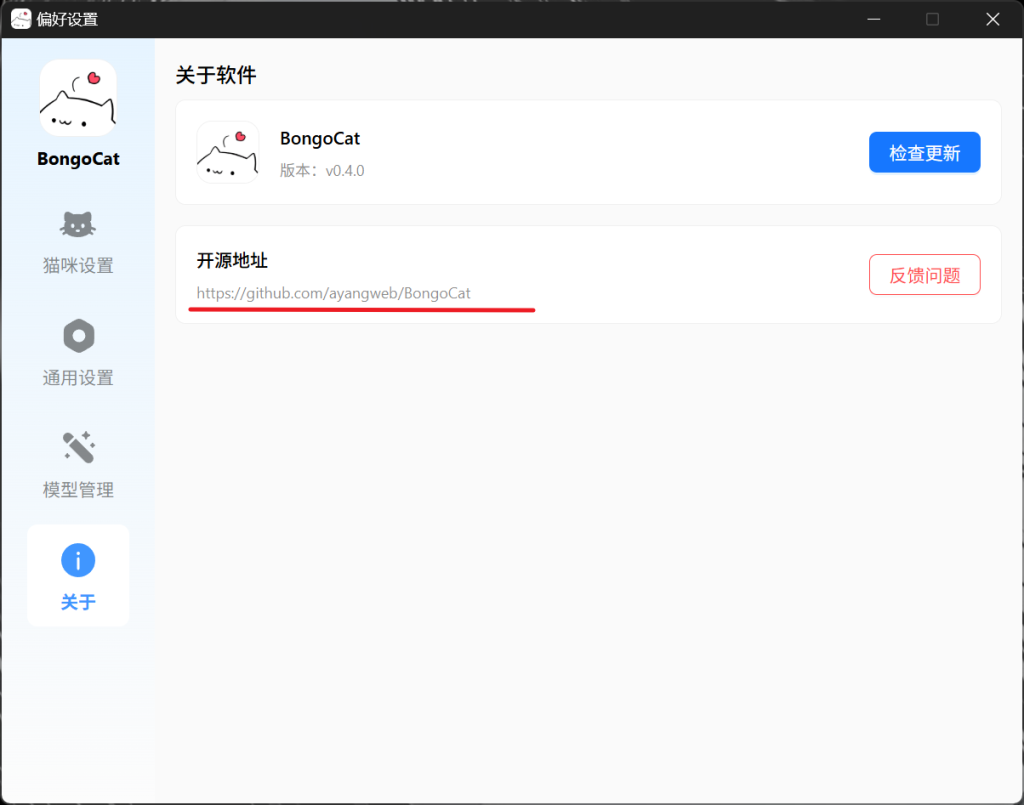Click the 开源地址 label
This screenshot has width=1024, height=805.
pos(232,261)
